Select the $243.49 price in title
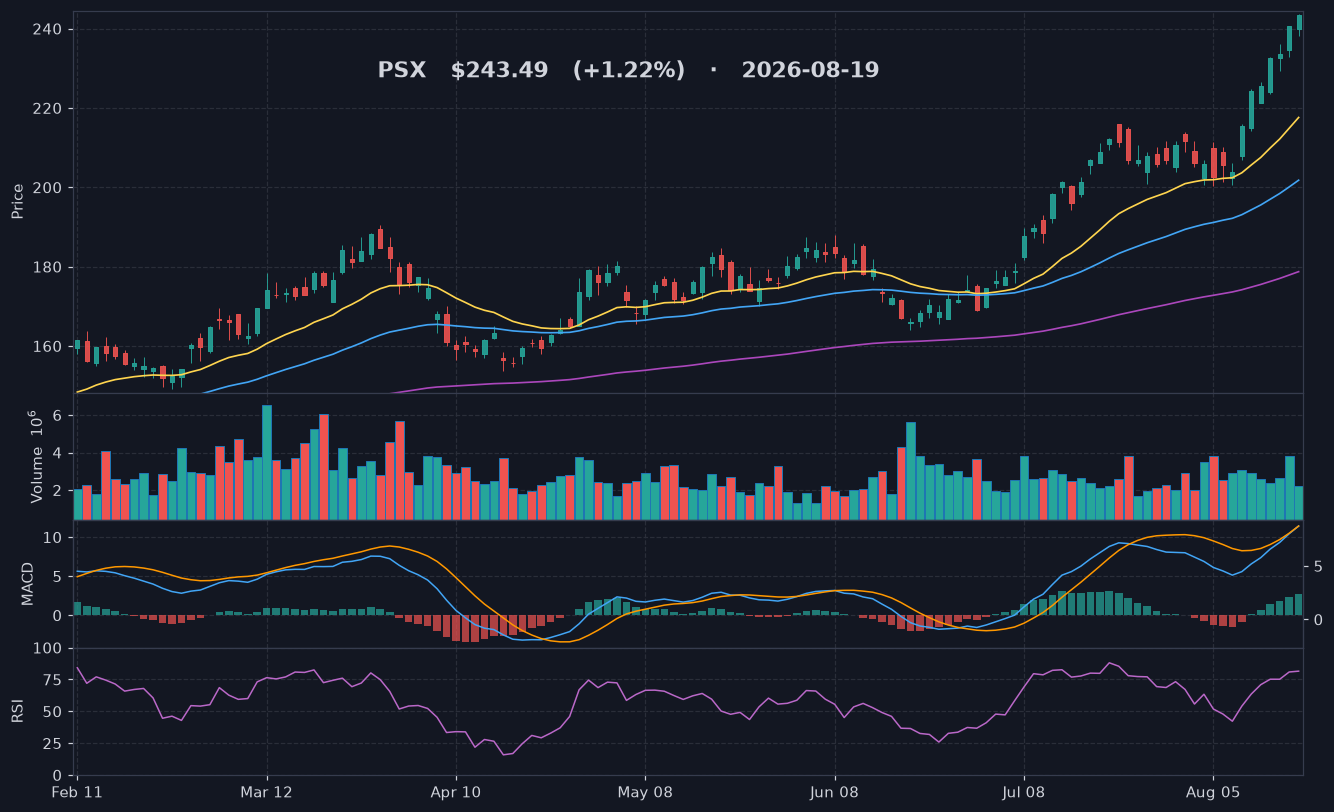Screen dimensions: 1334x812 pyautogui.click(x=499, y=71)
